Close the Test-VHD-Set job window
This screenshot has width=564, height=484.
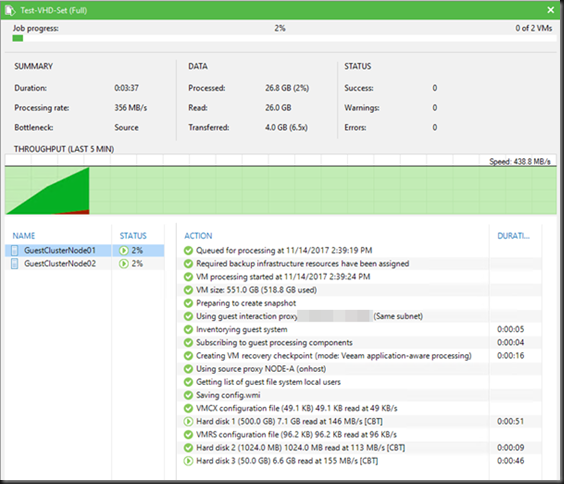(x=550, y=10)
